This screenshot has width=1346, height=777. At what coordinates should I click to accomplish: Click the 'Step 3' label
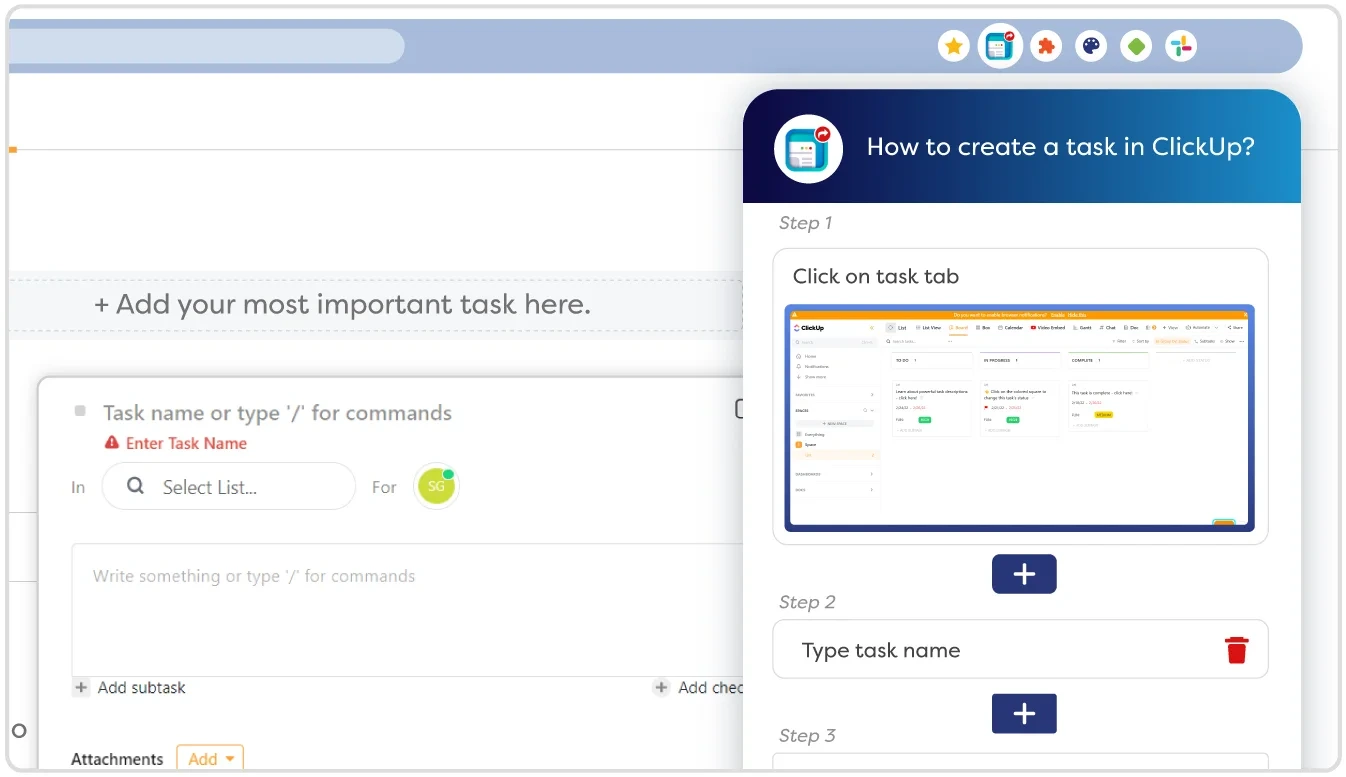(x=807, y=736)
